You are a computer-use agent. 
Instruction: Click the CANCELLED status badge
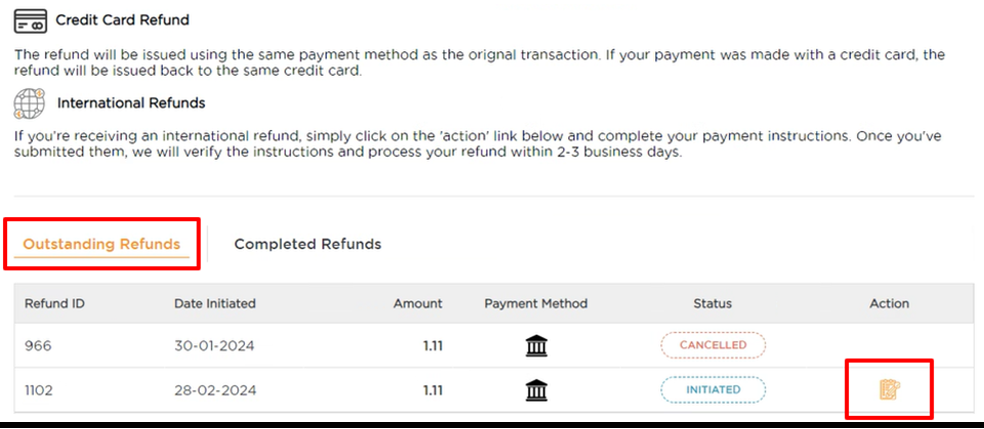tap(713, 346)
